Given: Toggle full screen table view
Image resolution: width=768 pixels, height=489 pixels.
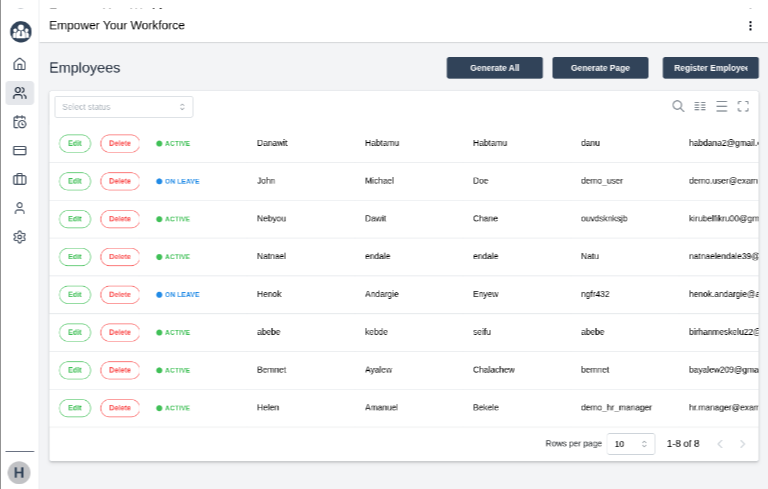Looking at the screenshot, I should coord(743,106).
